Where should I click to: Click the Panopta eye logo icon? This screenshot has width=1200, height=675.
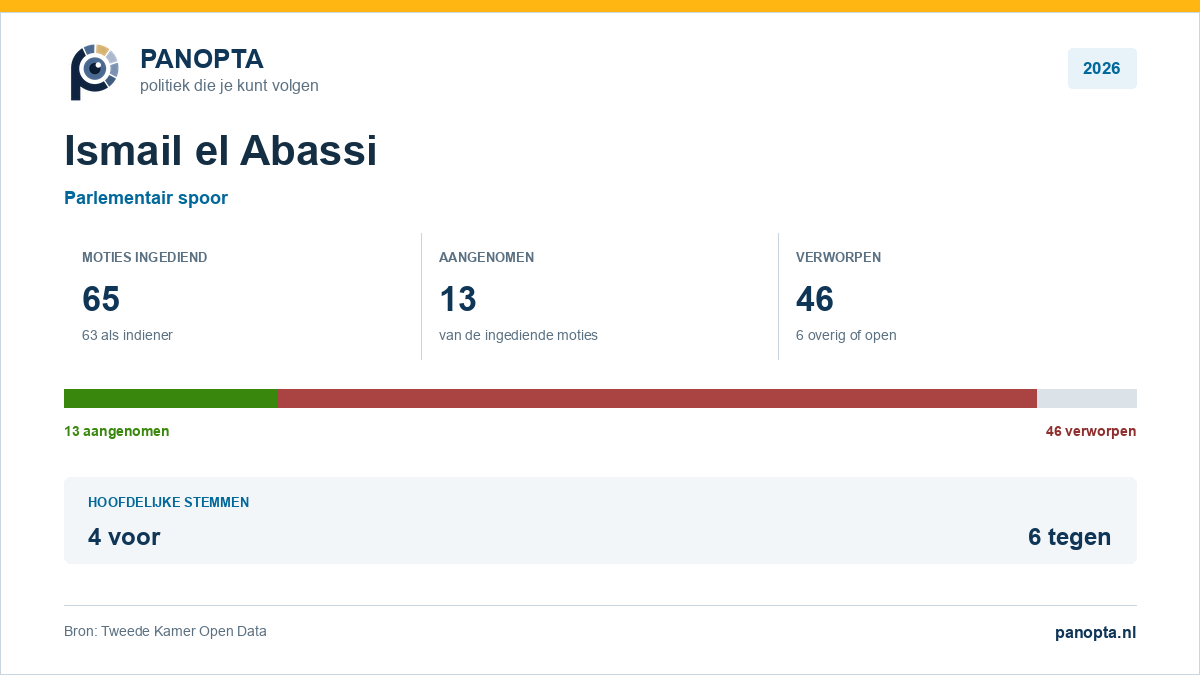pyautogui.click(x=95, y=72)
